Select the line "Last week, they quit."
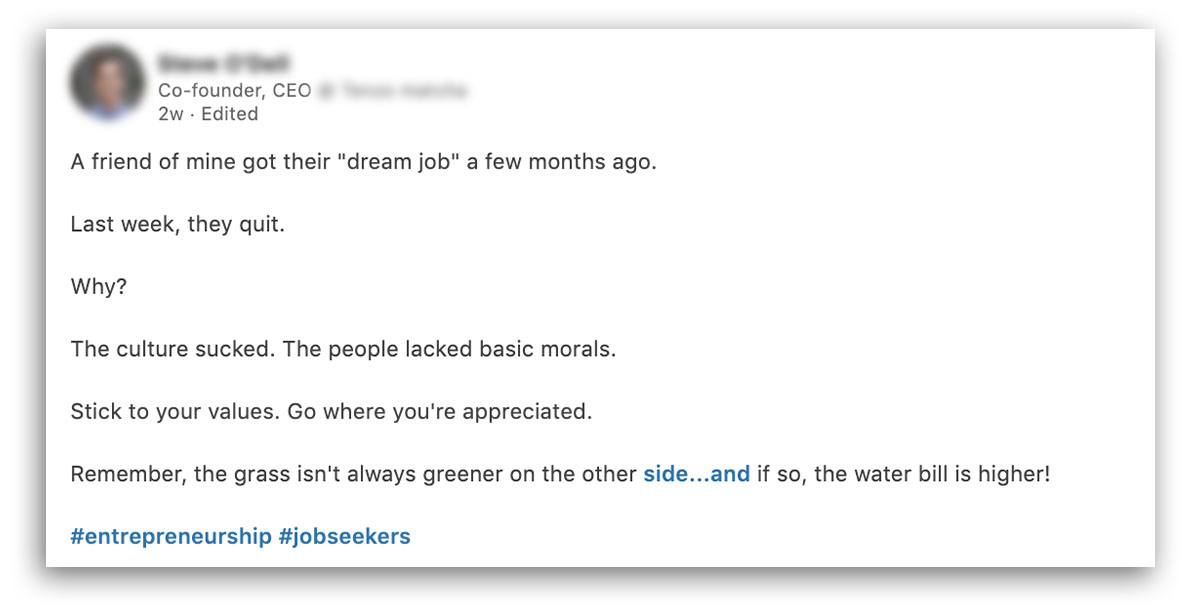This screenshot has height=609, width=1200. click(x=178, y=224)
